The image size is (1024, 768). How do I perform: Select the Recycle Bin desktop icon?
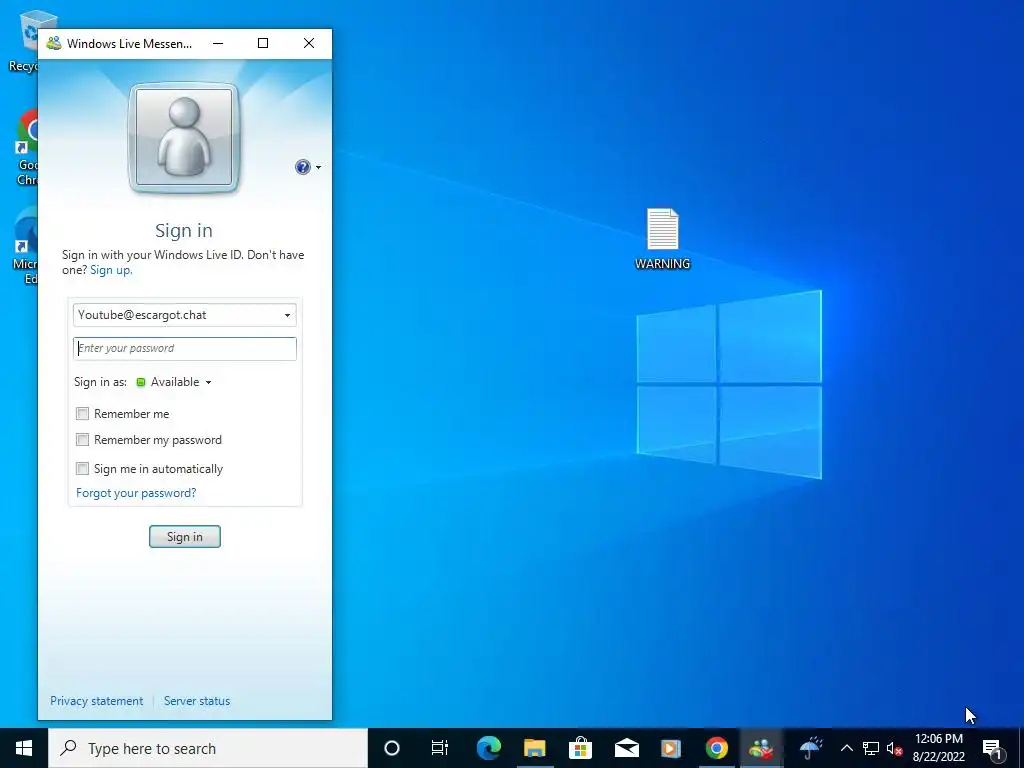[x=24, y=40]
